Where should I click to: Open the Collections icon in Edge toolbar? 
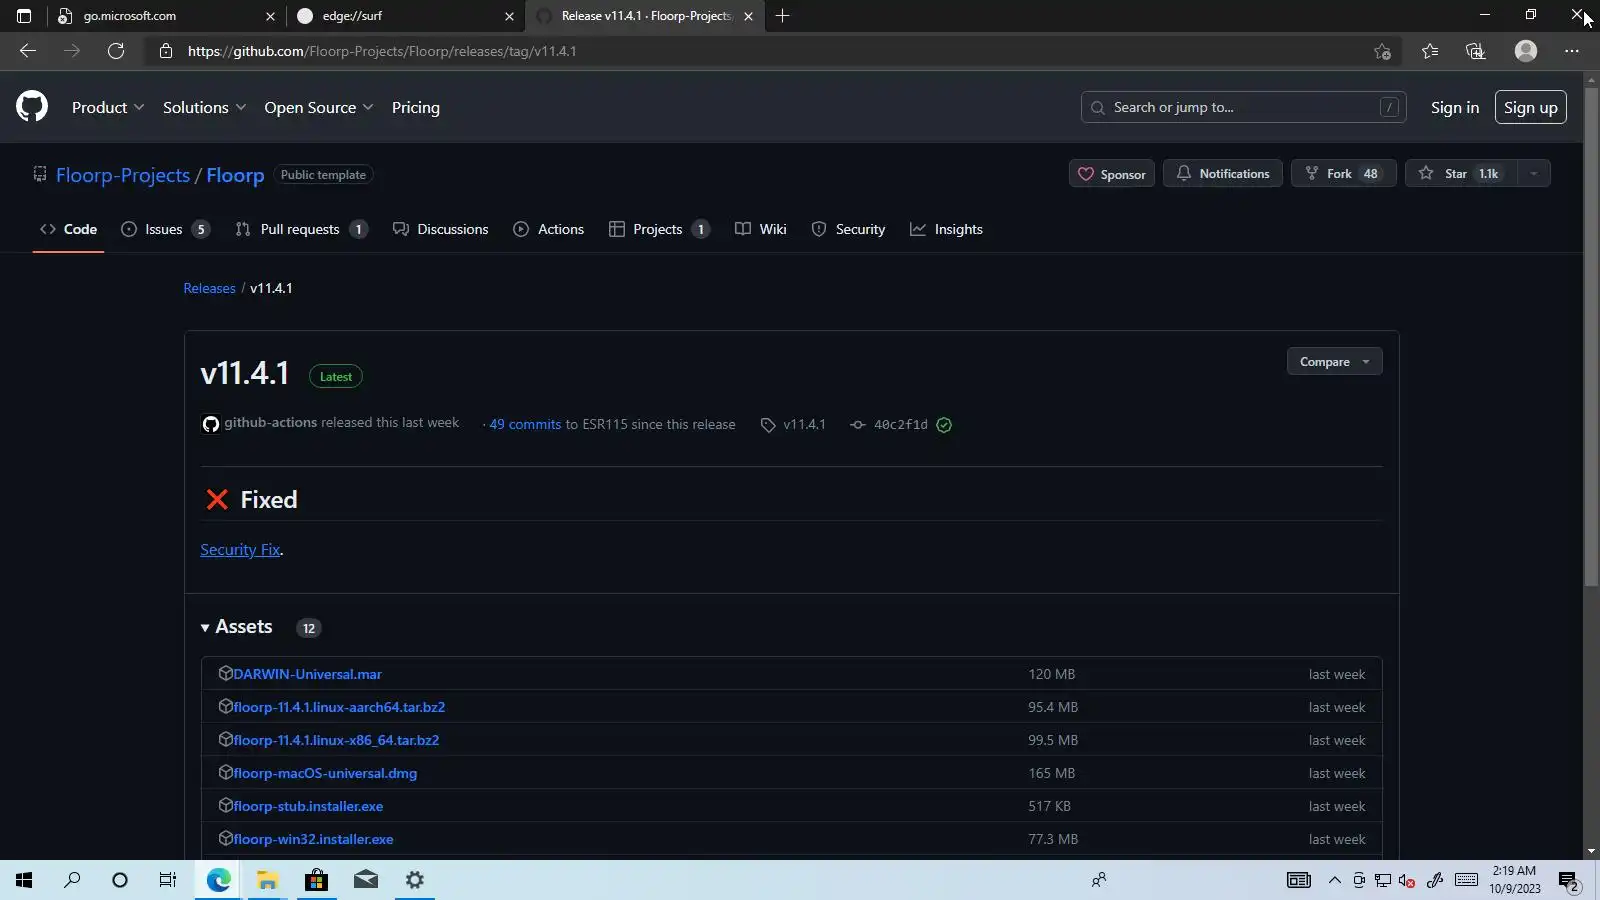point(1476,51)
